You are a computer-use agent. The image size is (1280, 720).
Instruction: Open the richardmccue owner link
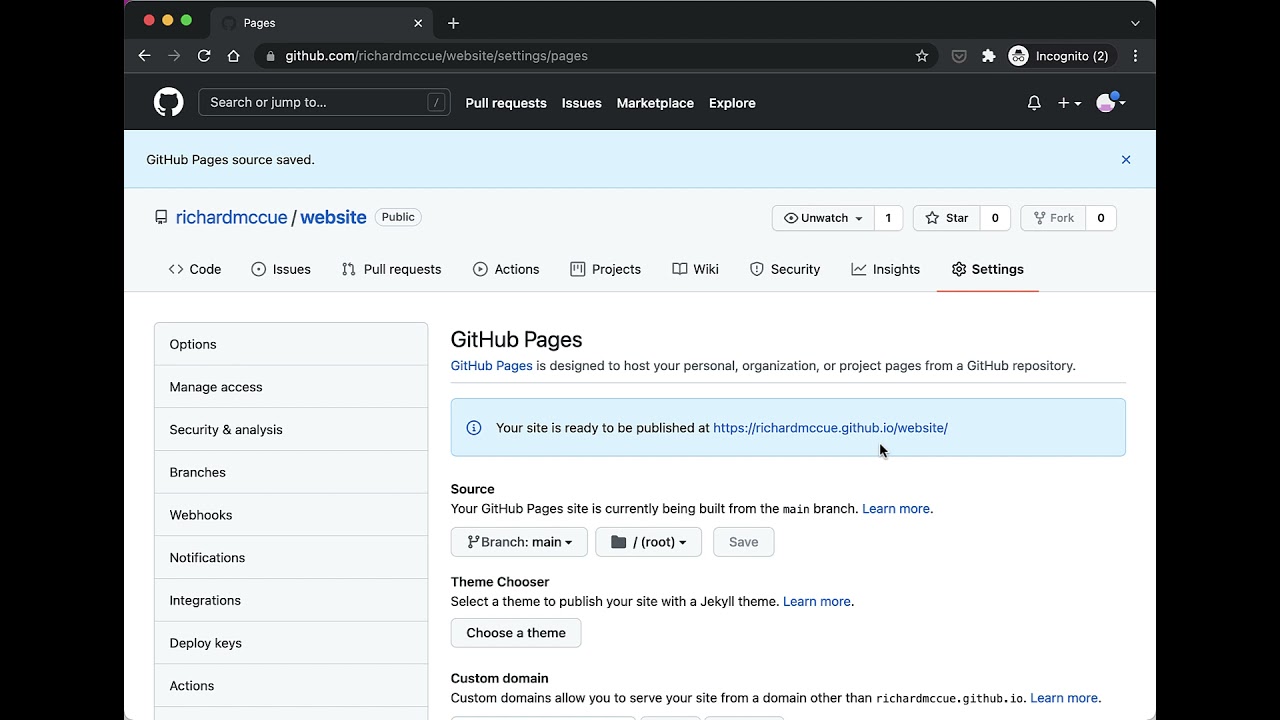pyautogui.click(x=231, y=217)
